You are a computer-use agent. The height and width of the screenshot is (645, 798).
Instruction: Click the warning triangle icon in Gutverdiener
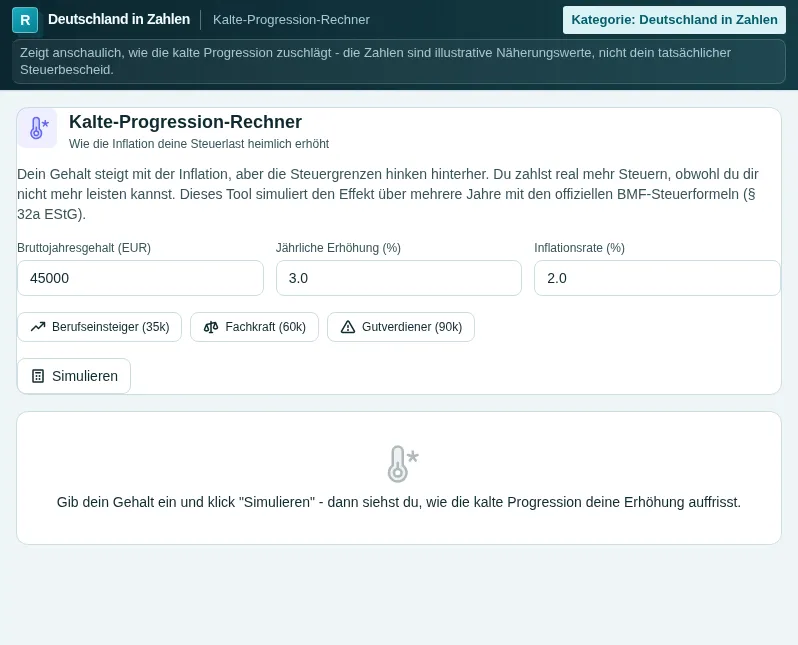click(x=348, y=327)
